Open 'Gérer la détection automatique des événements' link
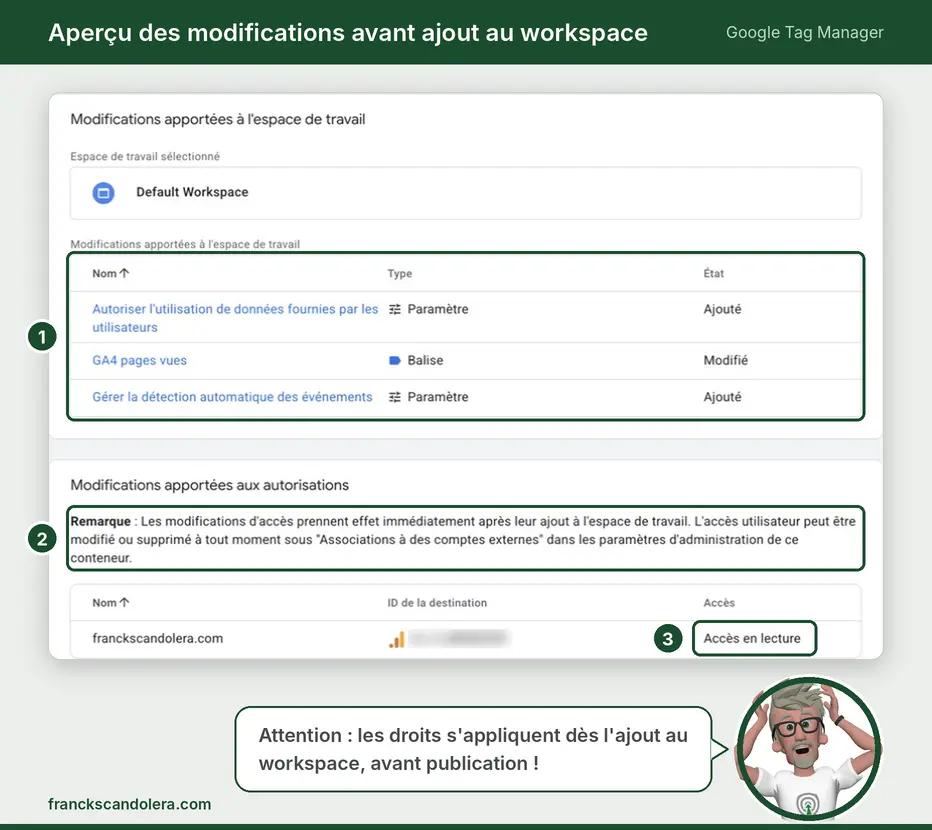Image resolution: width=932 pixels, height=830 pixels. (232, 397)
